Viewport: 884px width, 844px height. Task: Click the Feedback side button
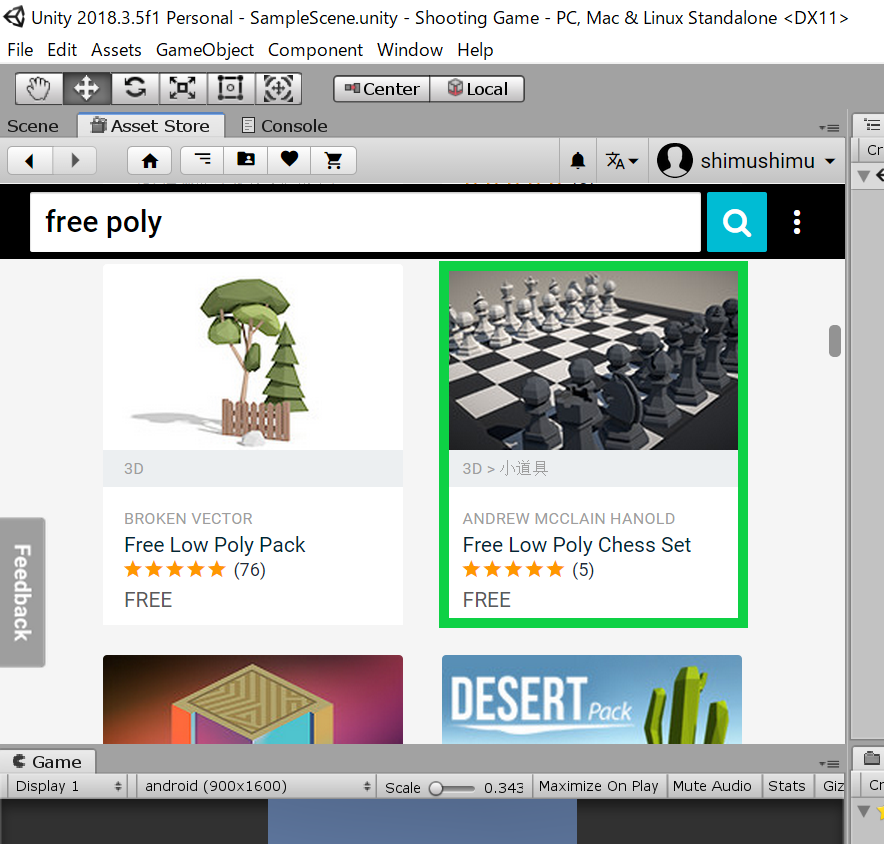click(x=22, y=592)
